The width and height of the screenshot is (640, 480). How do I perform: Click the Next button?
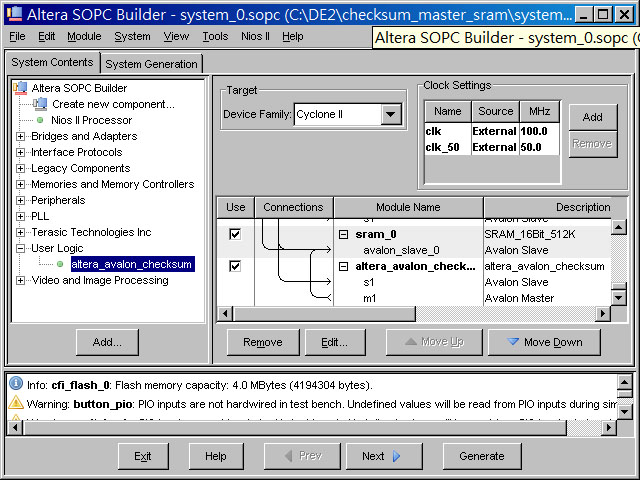pyautogui.click(x=384, y=456)
